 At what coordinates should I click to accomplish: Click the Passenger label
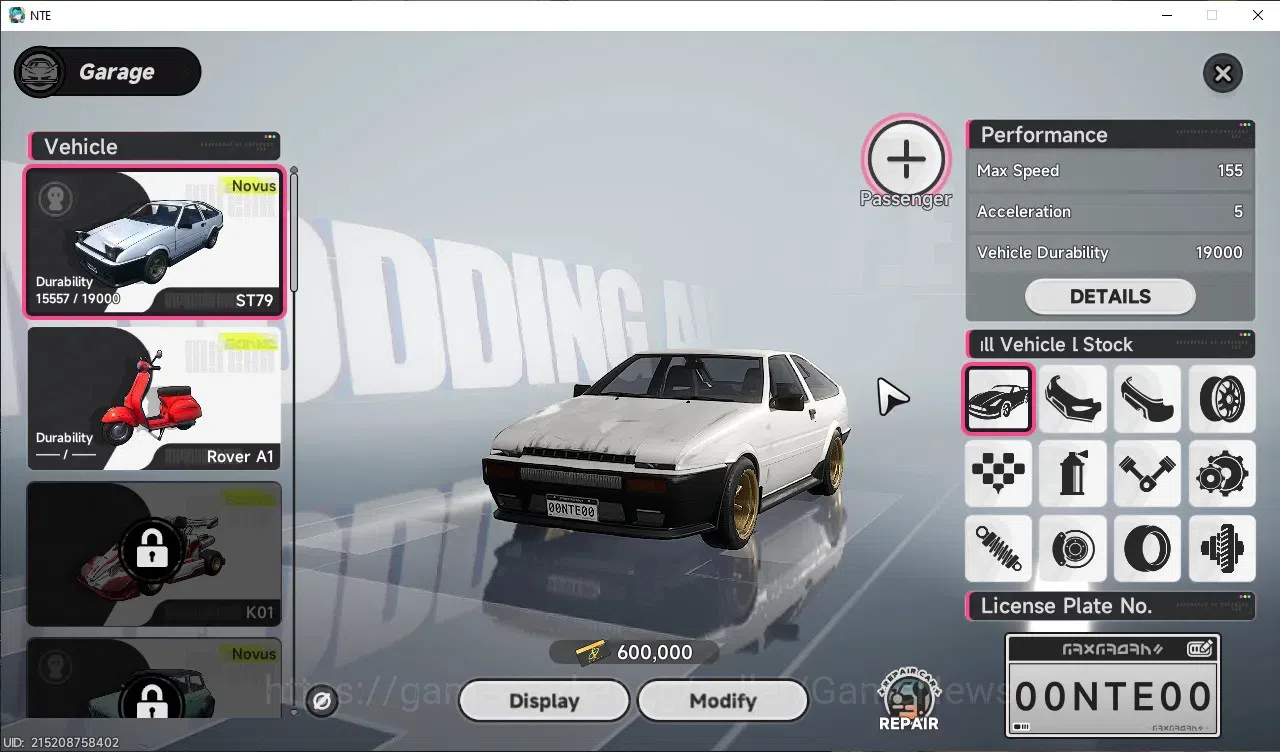coord(905,199)
